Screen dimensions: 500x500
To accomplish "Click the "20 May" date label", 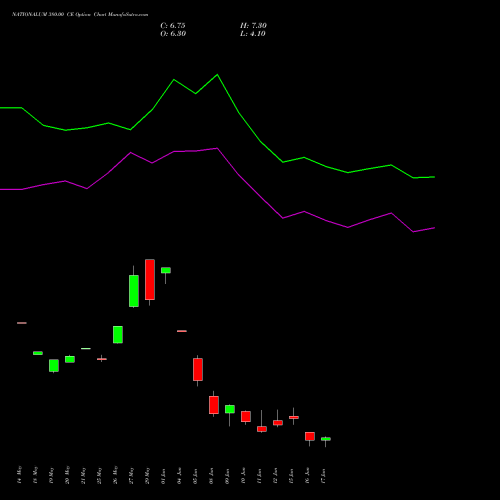I will pos(67,475).
